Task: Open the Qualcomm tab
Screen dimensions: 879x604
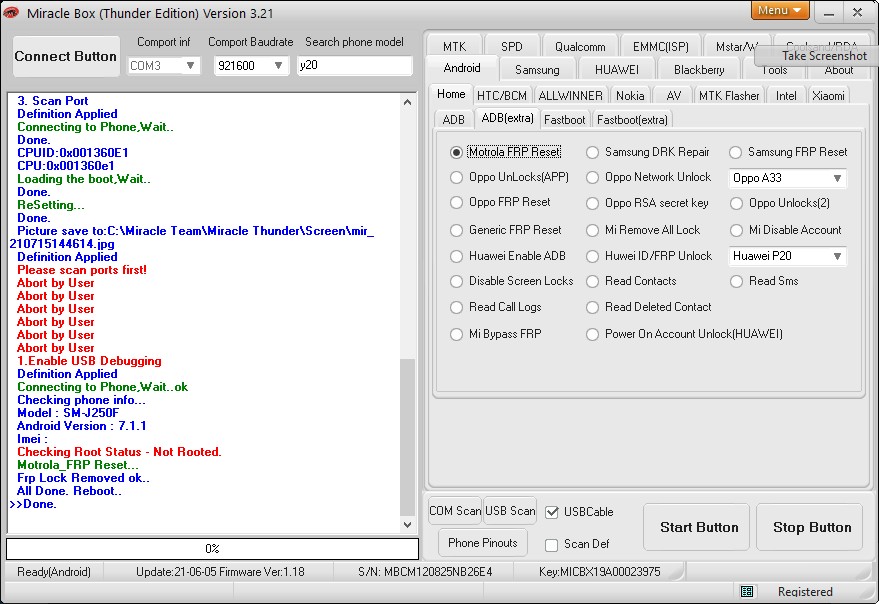Action: 580,47
